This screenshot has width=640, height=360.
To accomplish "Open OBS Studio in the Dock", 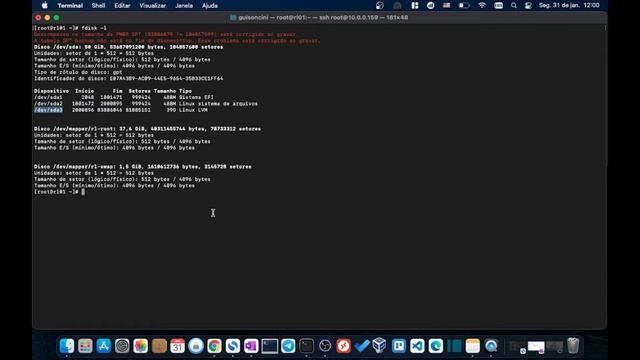I will pos(325,346).
